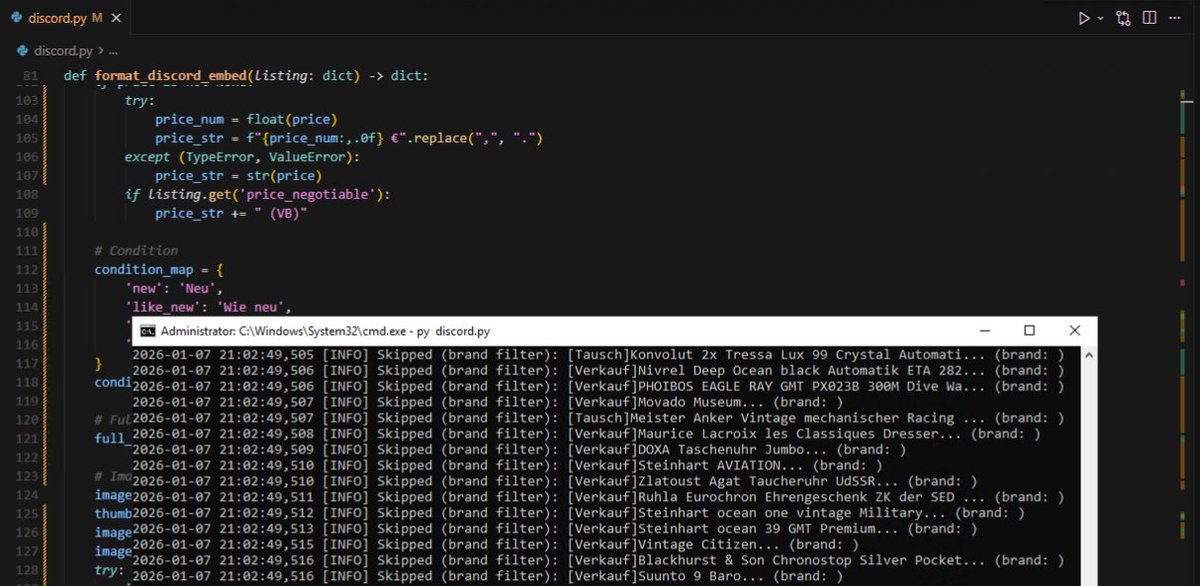Image resolution: width=1200 pixels, height=586 pixels.
Task: Place cursor on 'price_num = float(price)' line
Action: click(x=246, y=119)
